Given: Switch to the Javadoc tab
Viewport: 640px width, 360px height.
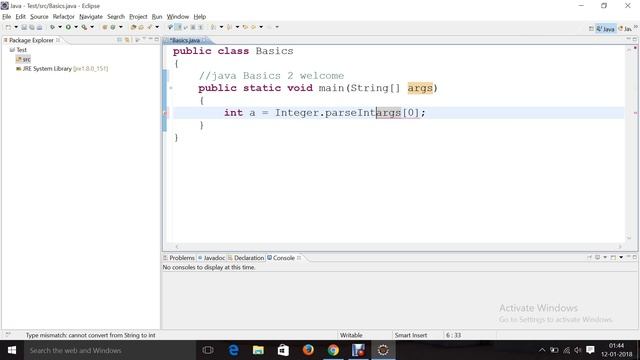Looking at the screenshot, I should (211, 258).
